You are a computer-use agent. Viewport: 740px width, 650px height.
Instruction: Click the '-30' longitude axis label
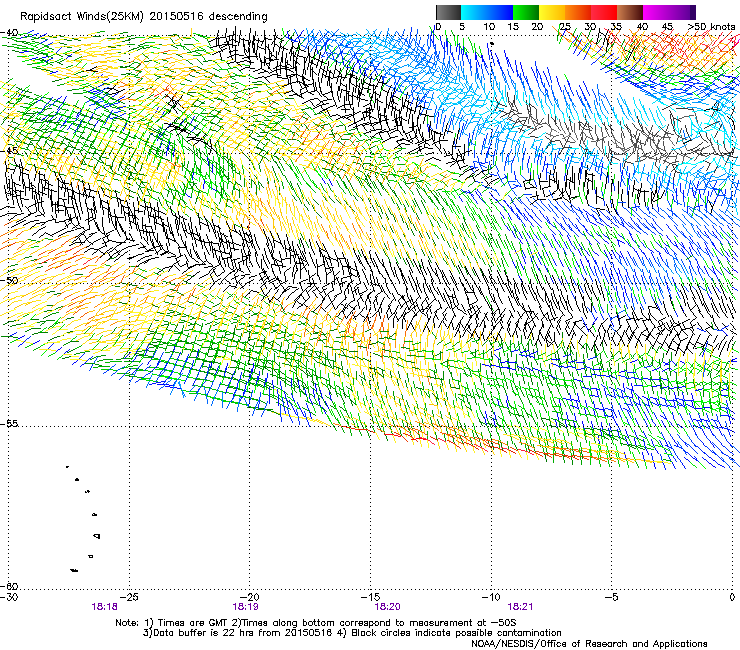tap(9, 597)
